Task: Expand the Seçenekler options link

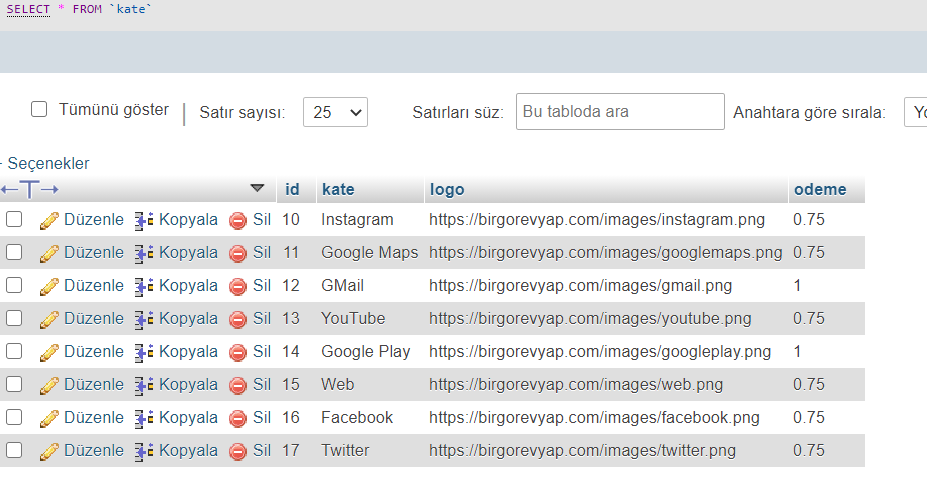Action: (48, 164)
